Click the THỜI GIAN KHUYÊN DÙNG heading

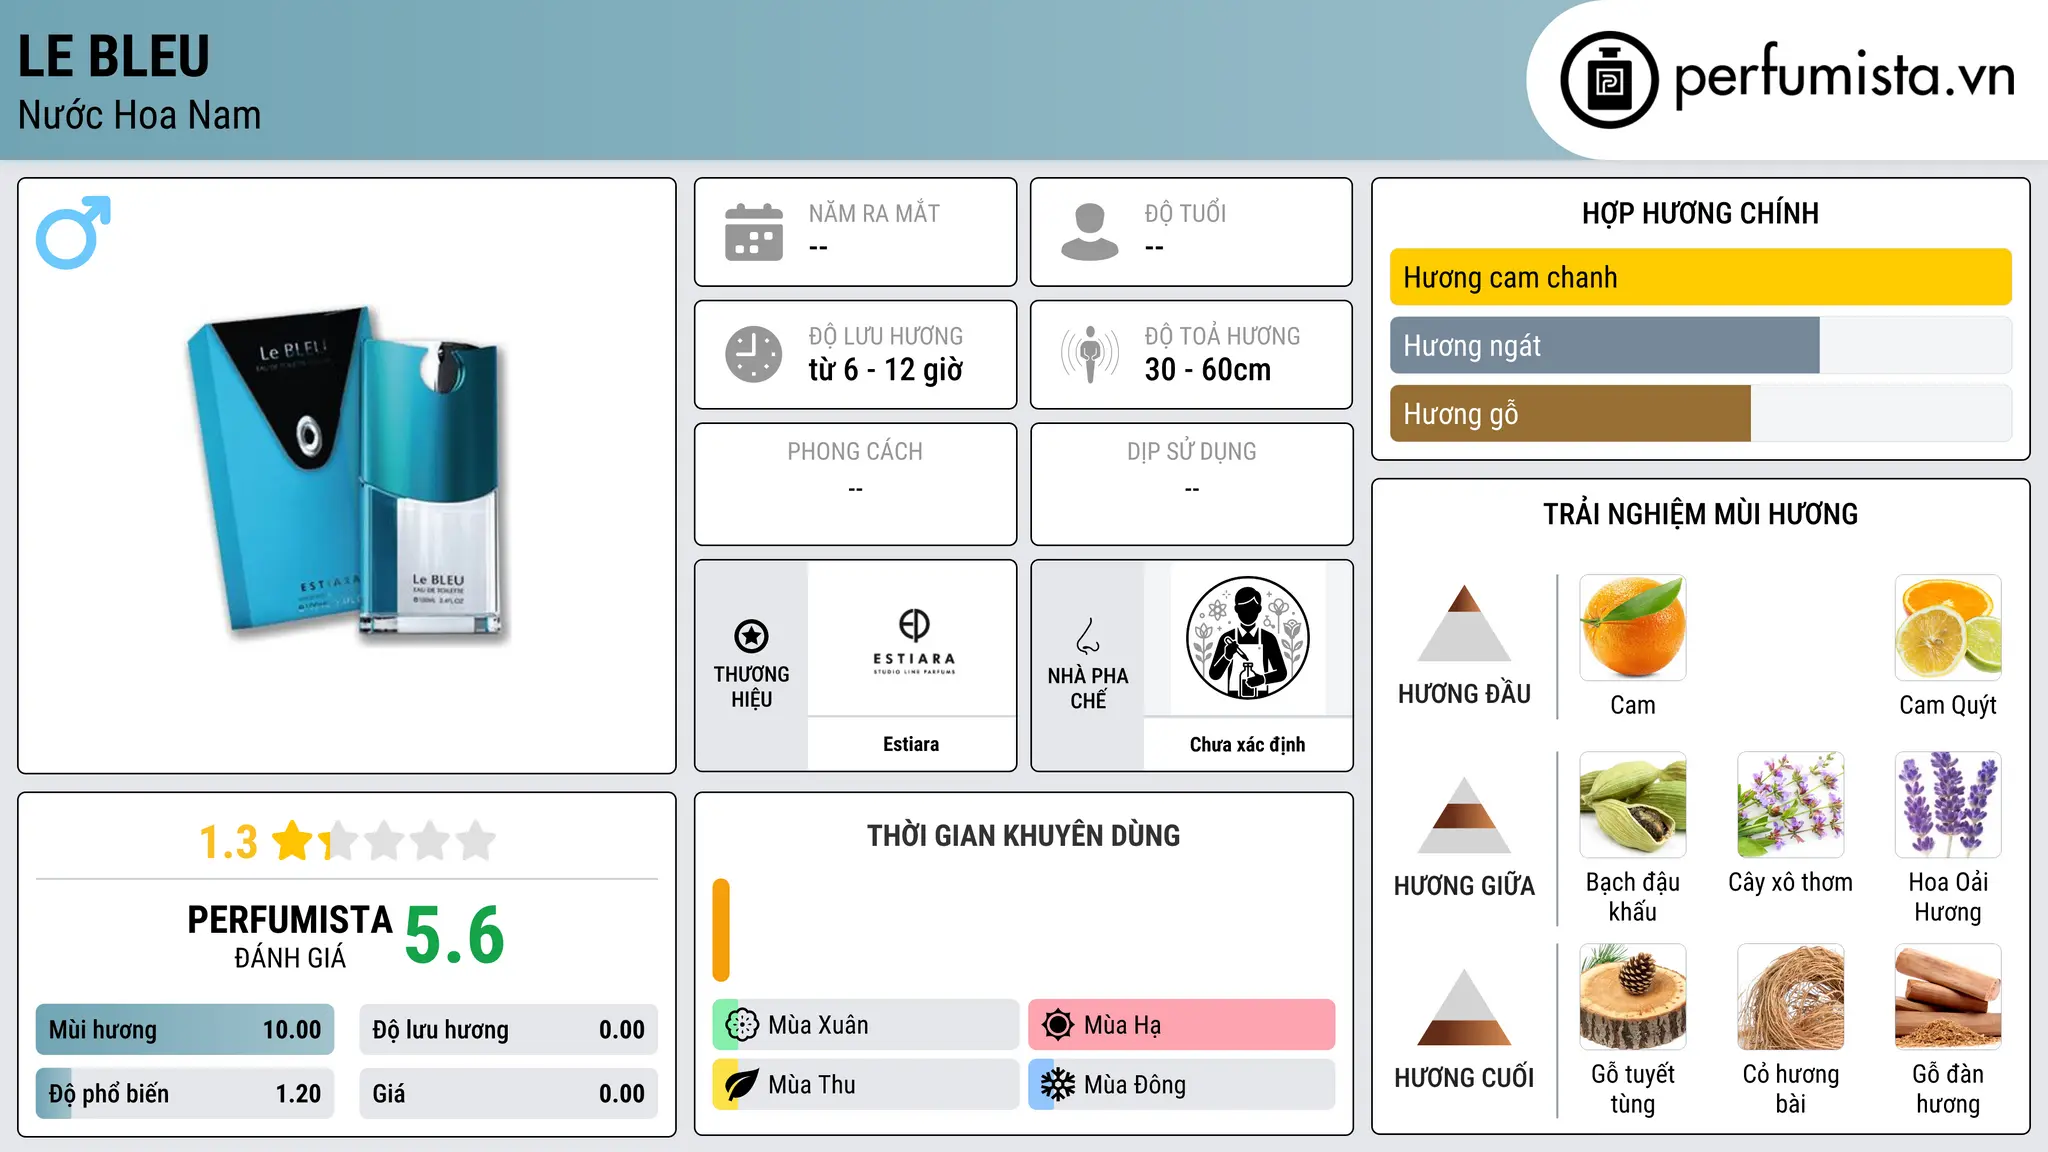(x=1024, y=835)
